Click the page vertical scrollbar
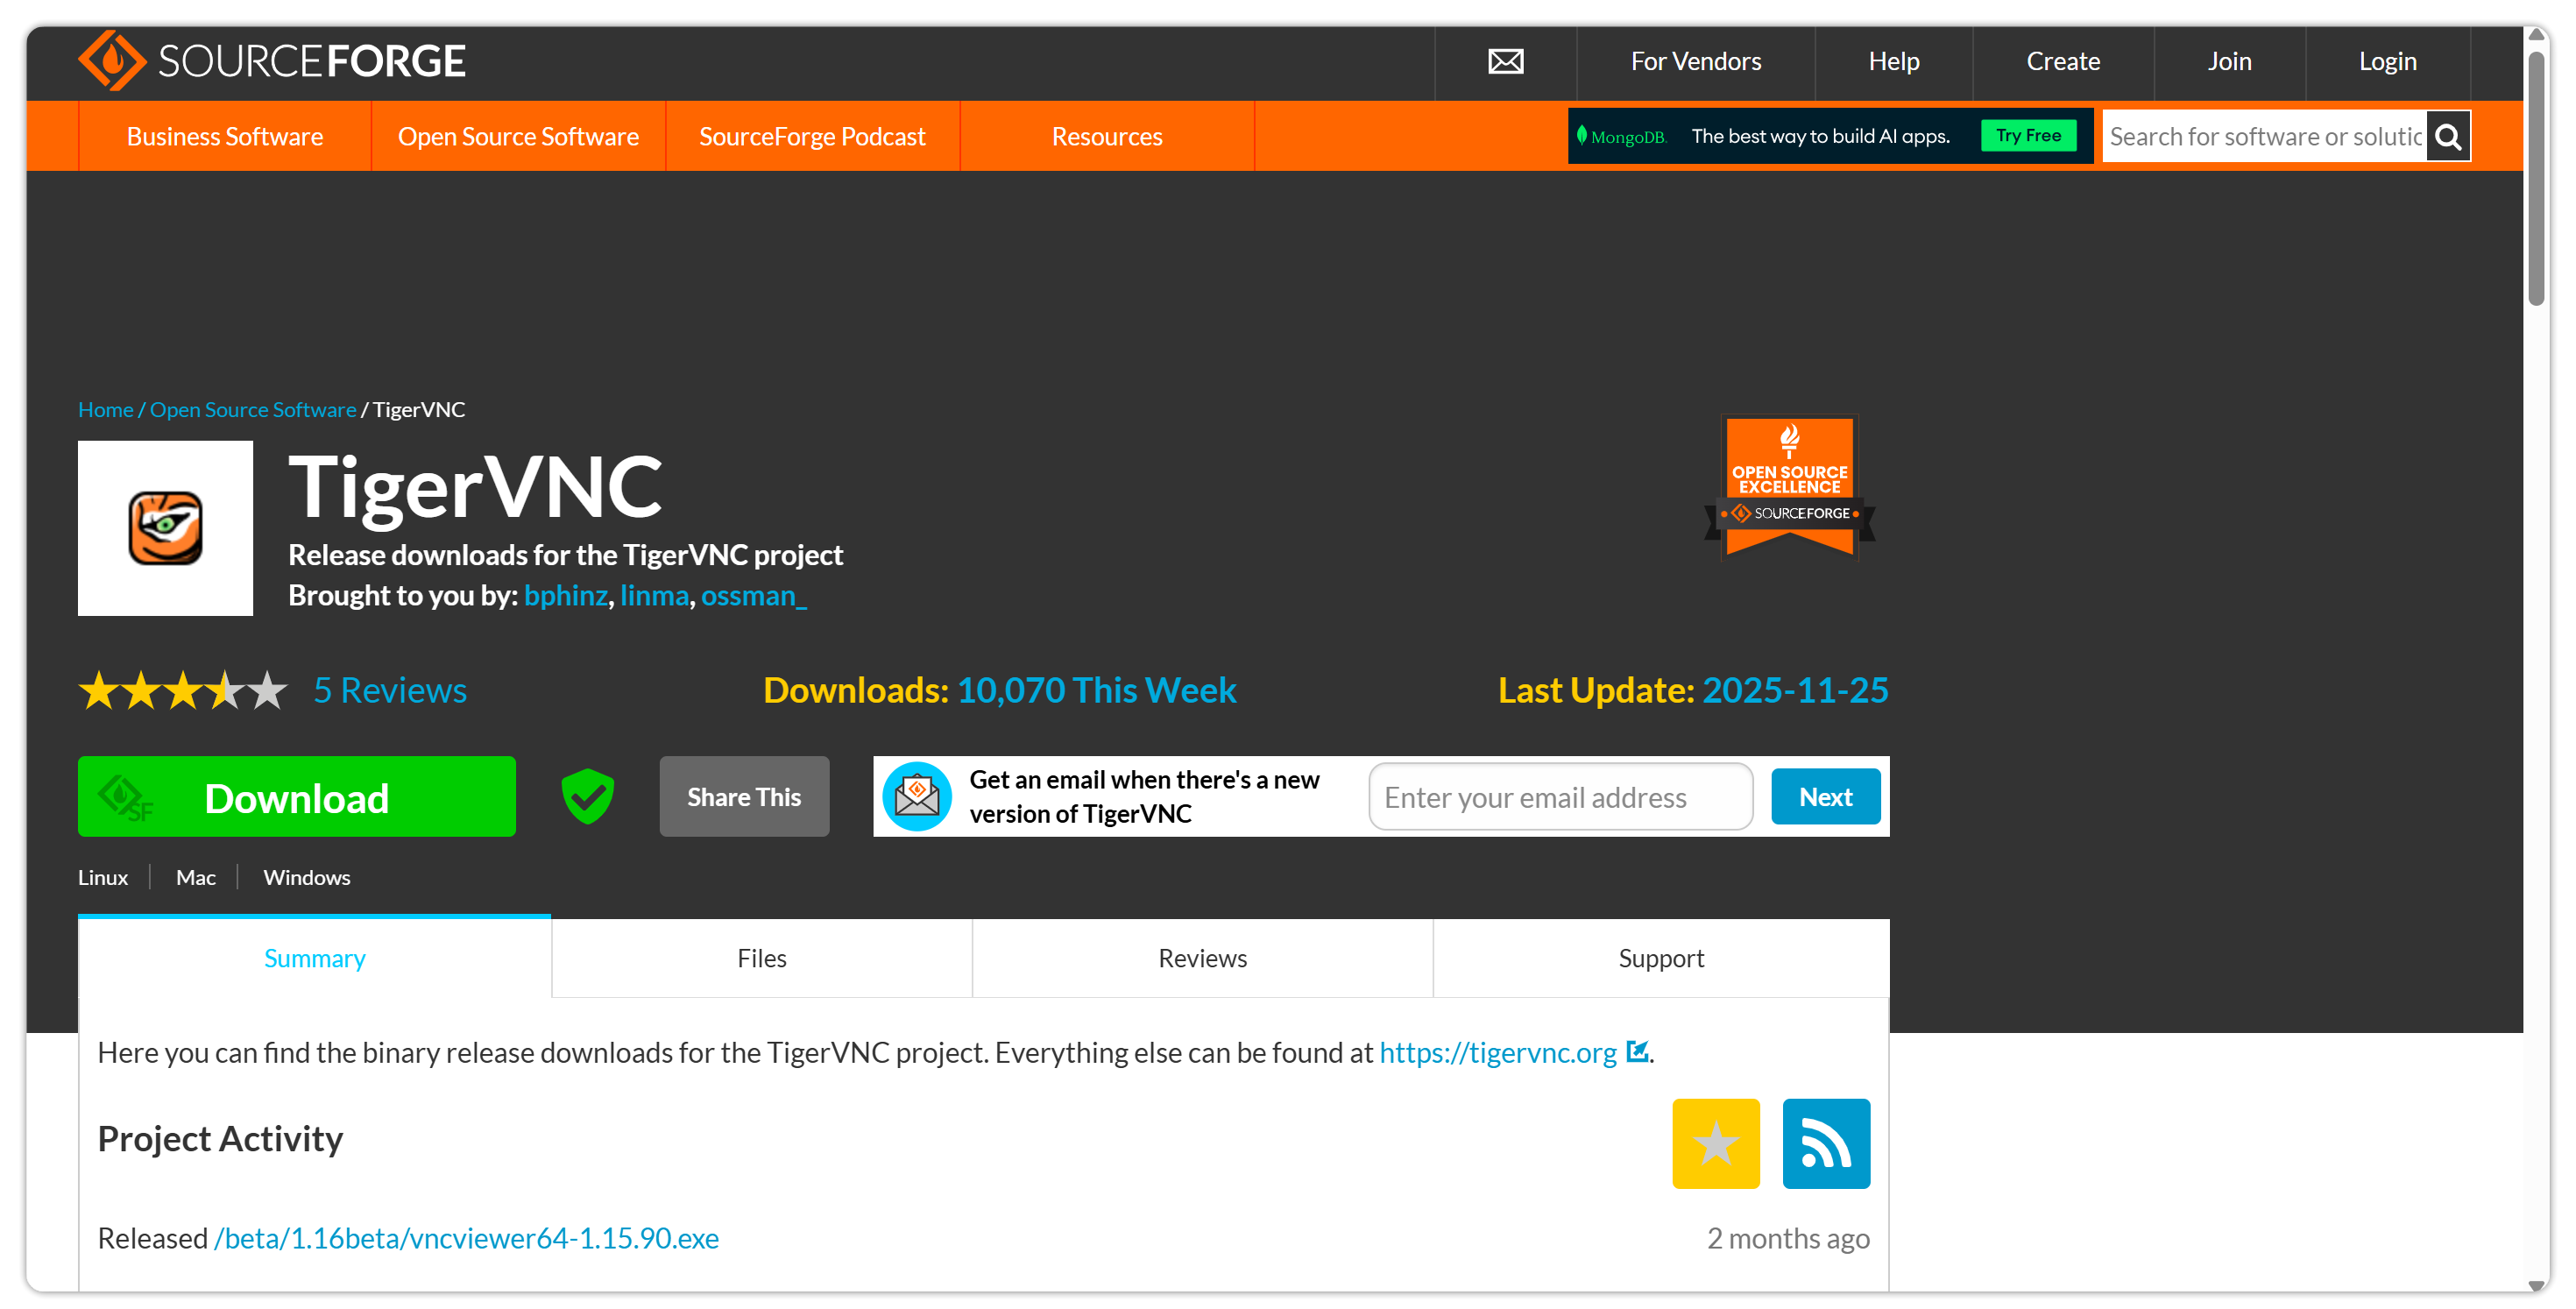Image resolution: width=2576 pixels, height=1309 pixels. tap(2535, 180)
